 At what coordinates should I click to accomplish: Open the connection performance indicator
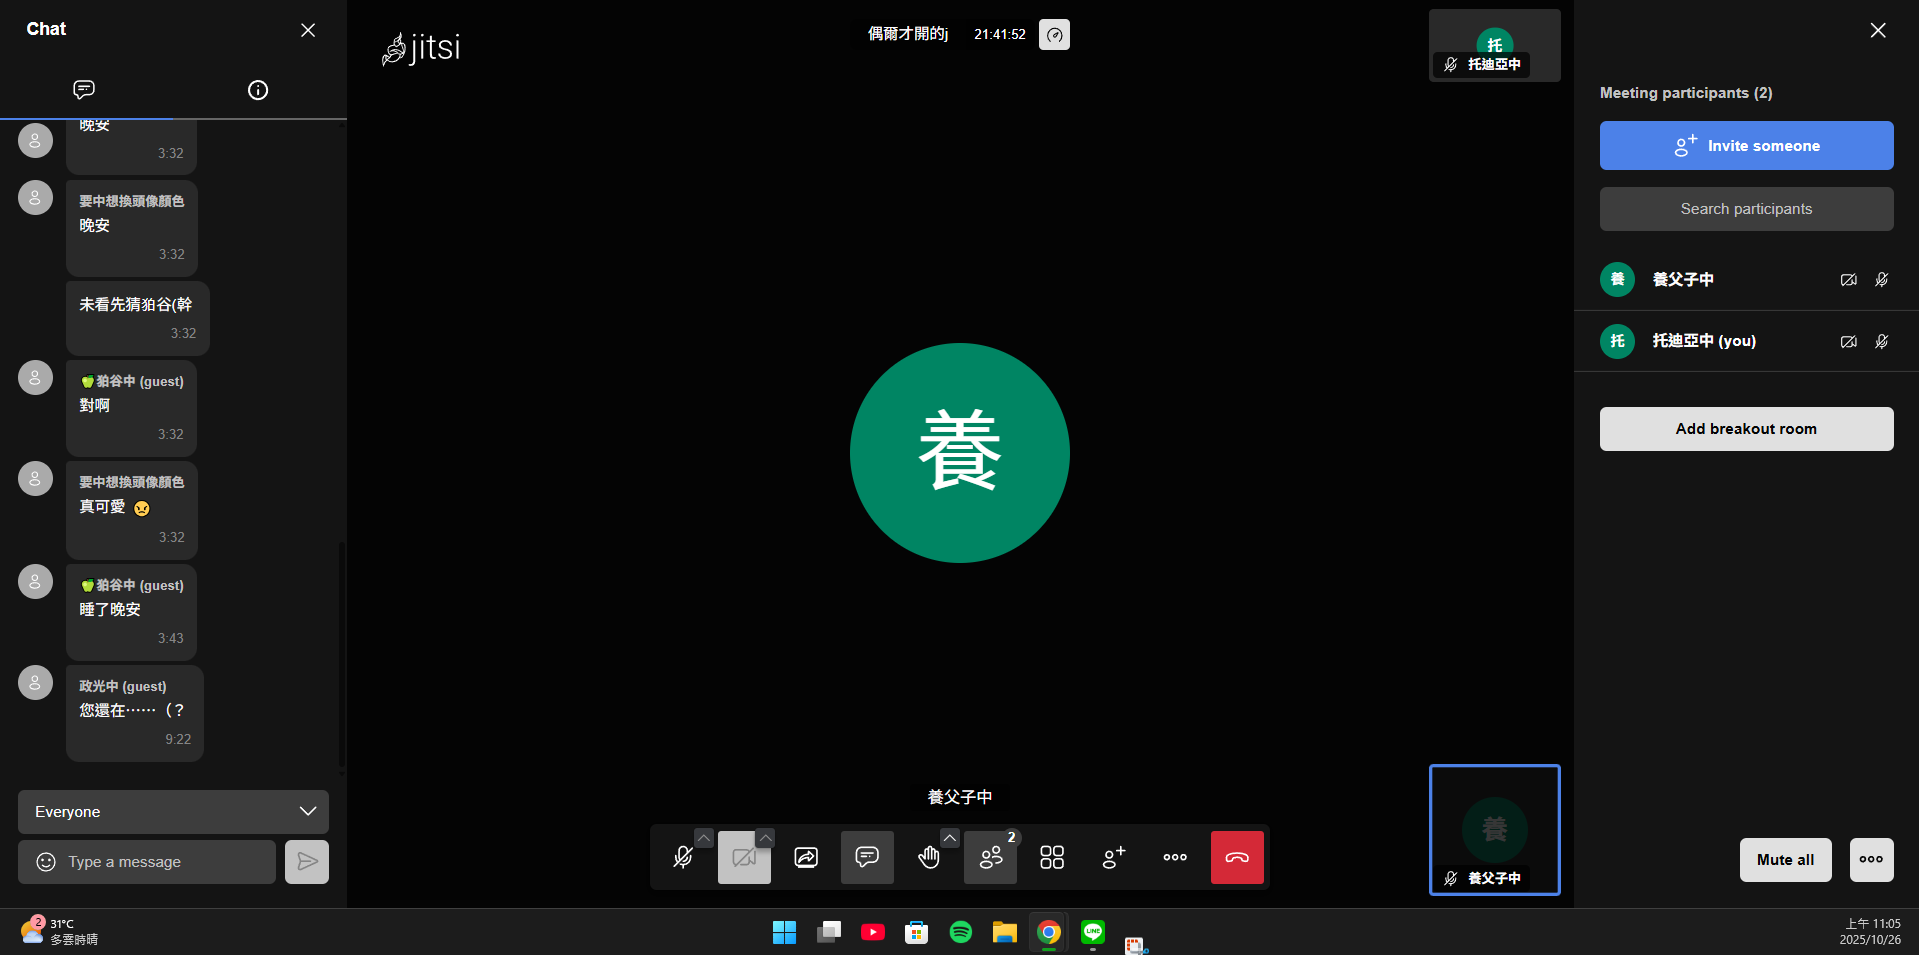(1054, 35)
